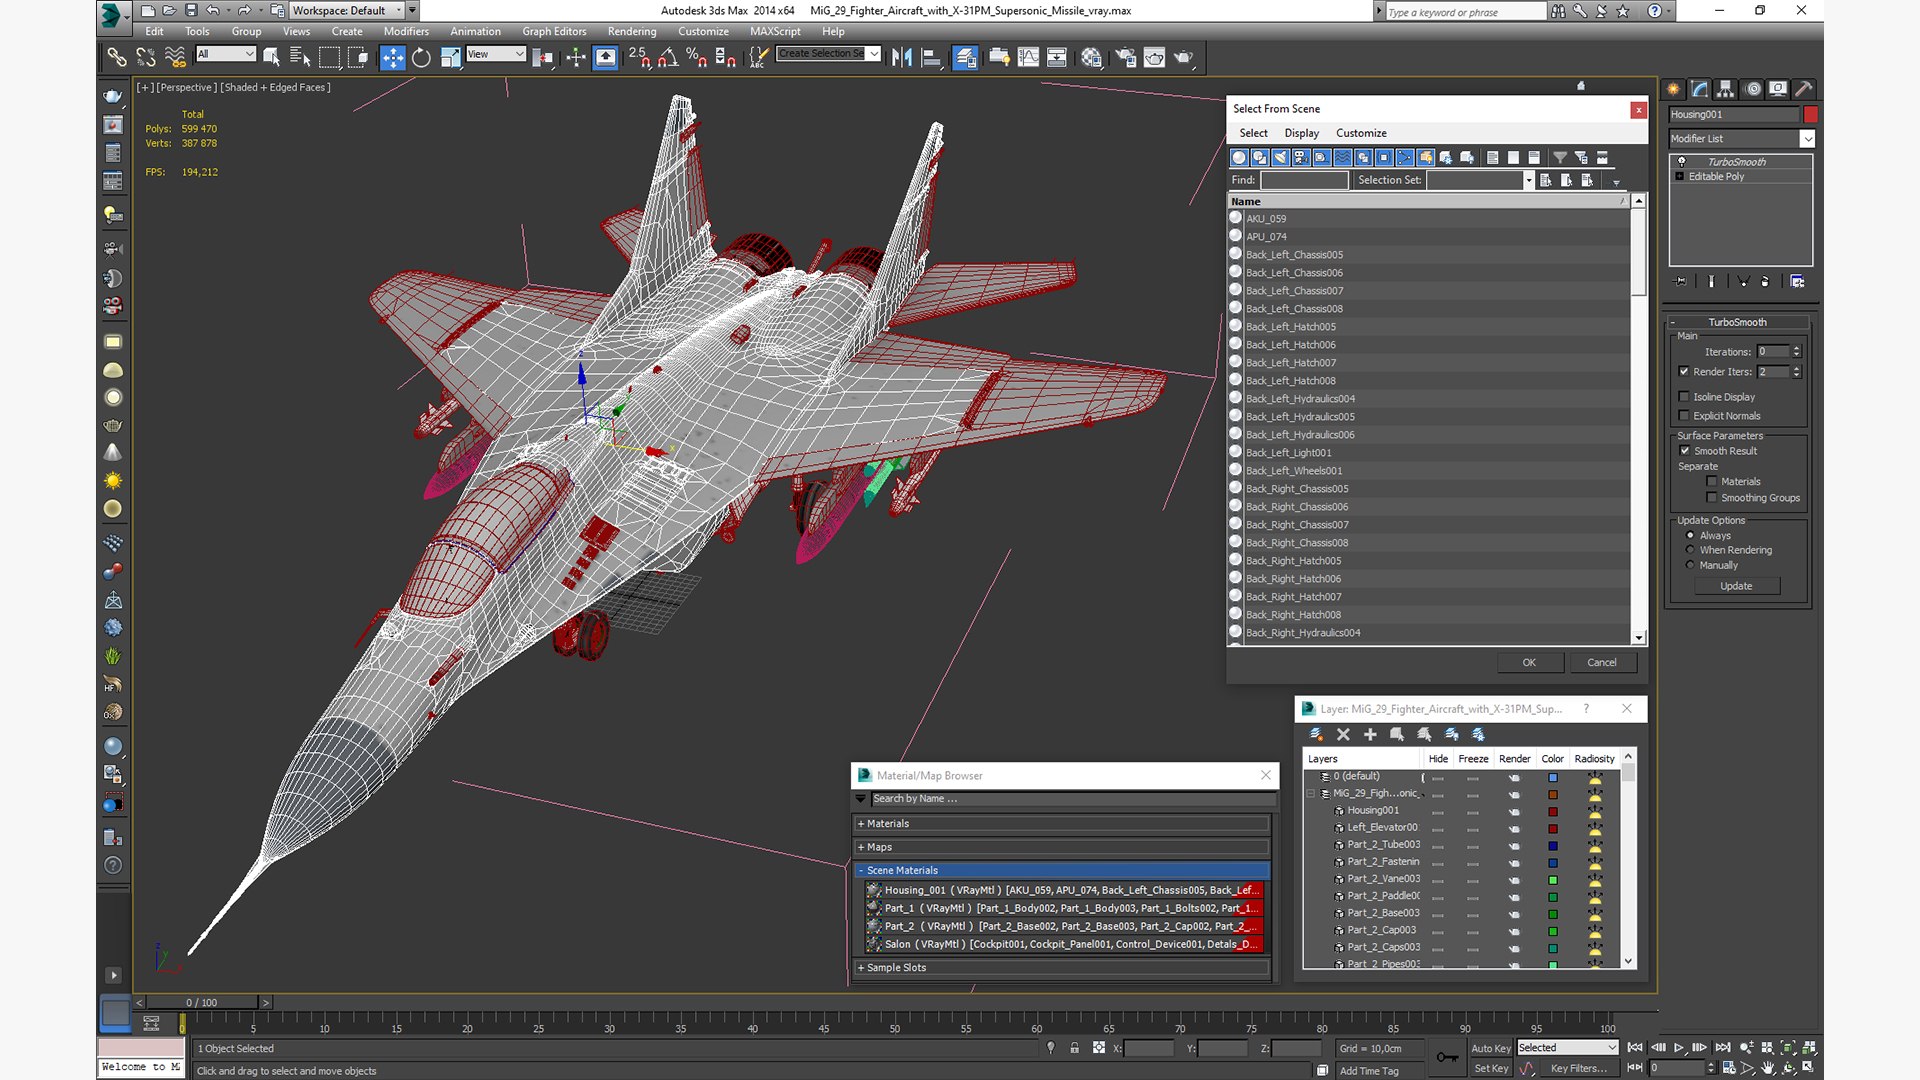The width and height of the screenshot is (1920, 1080).
Task: Select the Select and Link tool
Action: tap(117, 57)
